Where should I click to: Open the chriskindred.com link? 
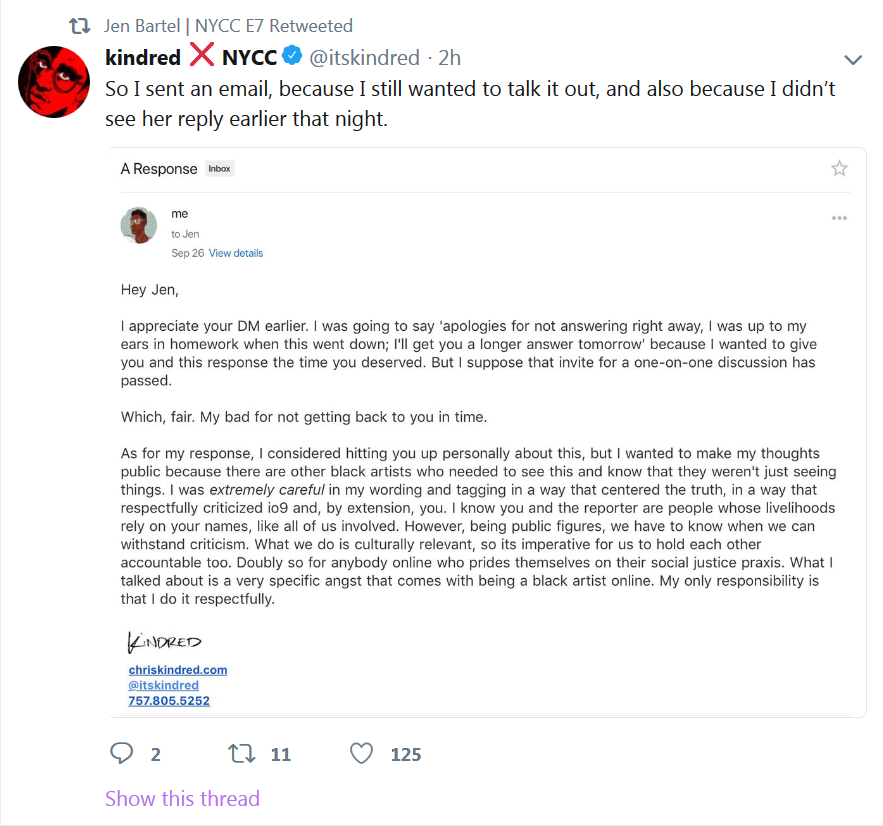178,670
